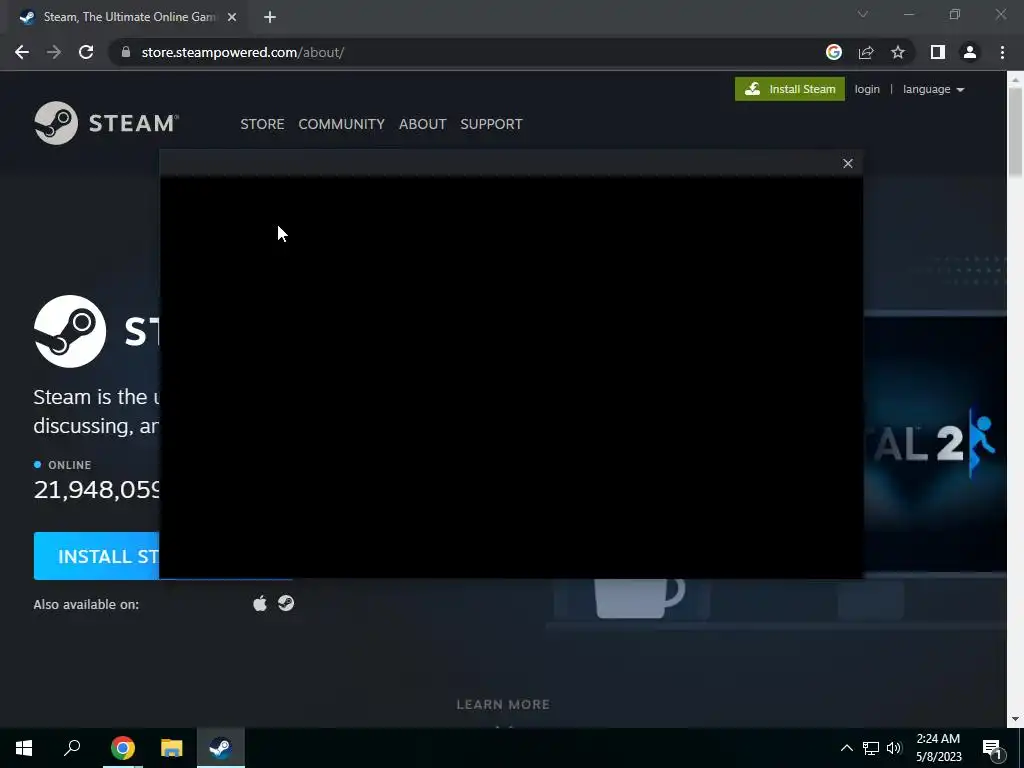Viewport: 1024px width, 768px height.
Task: Click the green Install Steam button
Action: pyautogui.click(x=790, y=89)
